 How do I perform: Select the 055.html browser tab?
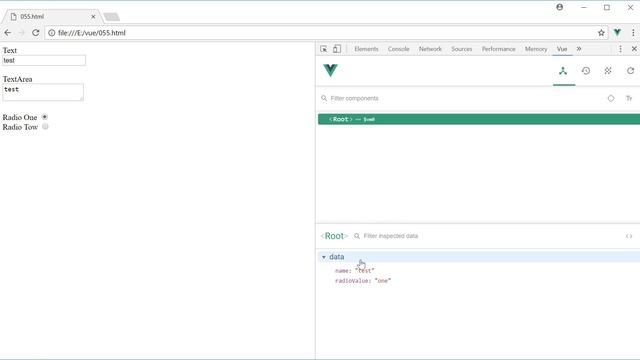tap(52, 17)
